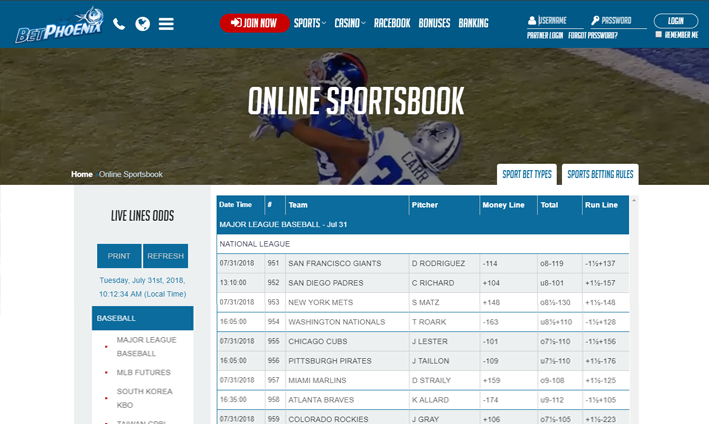
Task: Open the Racebook menu item
Action: point(392,23)
